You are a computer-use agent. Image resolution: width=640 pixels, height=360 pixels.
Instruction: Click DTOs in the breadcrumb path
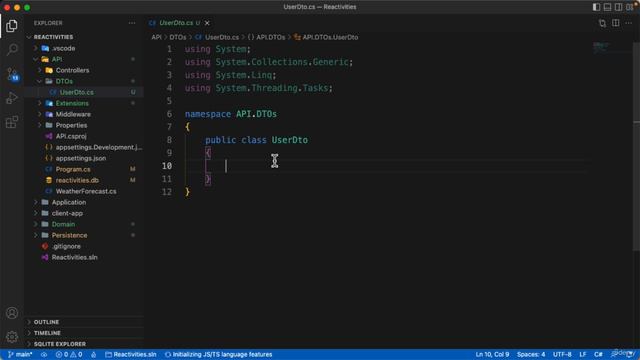178,37
